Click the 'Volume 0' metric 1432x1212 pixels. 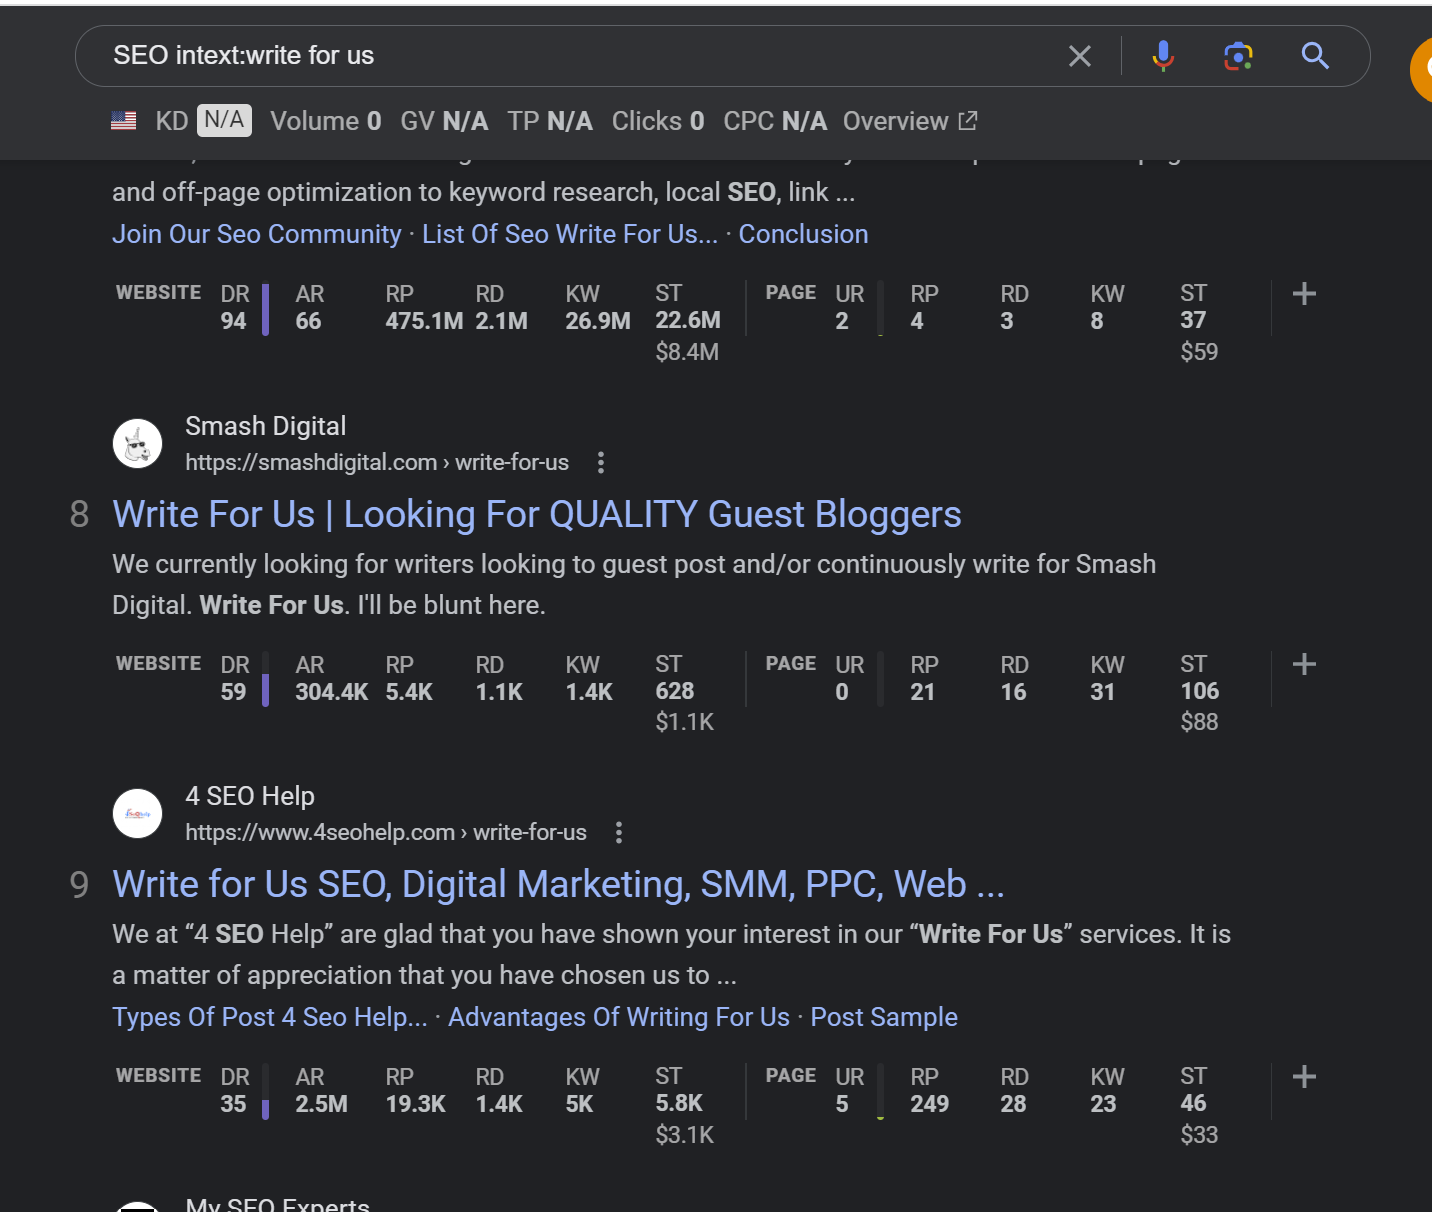[x=326, y=121]
